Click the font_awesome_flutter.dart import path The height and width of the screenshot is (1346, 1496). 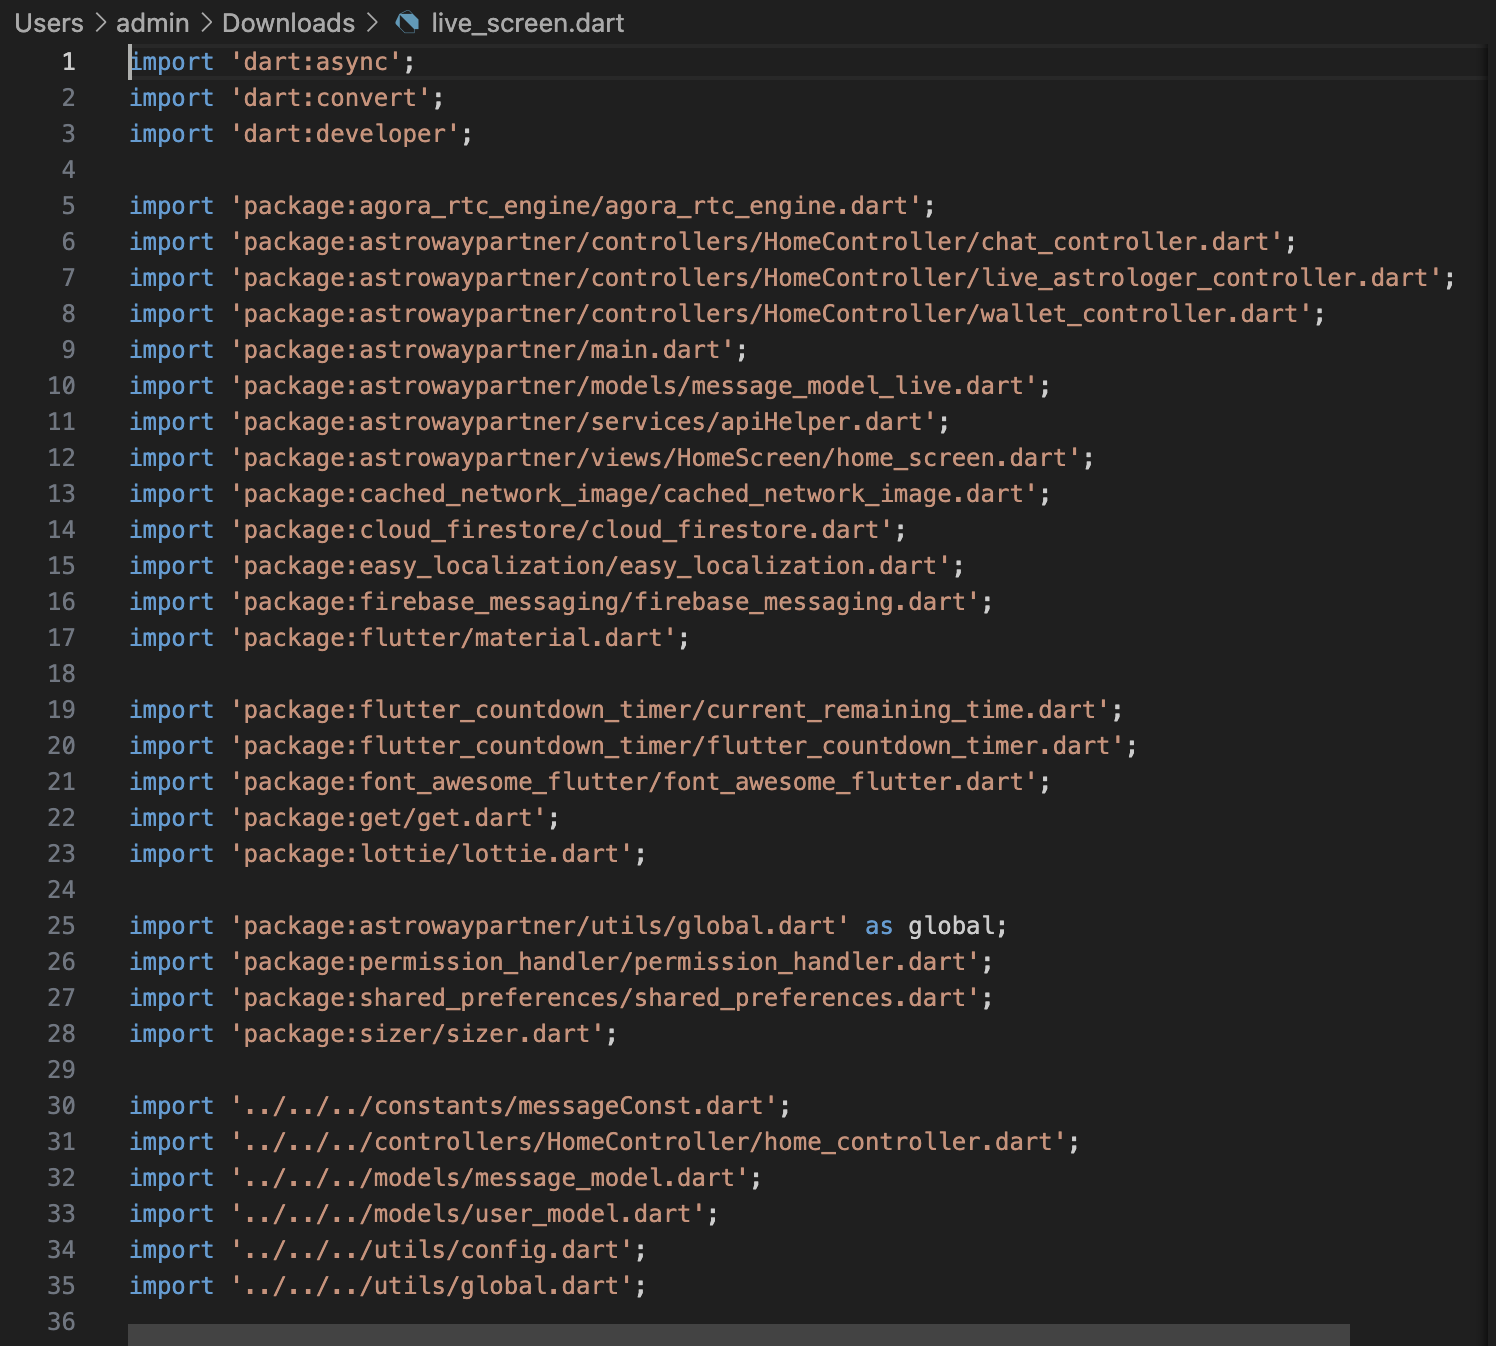point(634,782)
